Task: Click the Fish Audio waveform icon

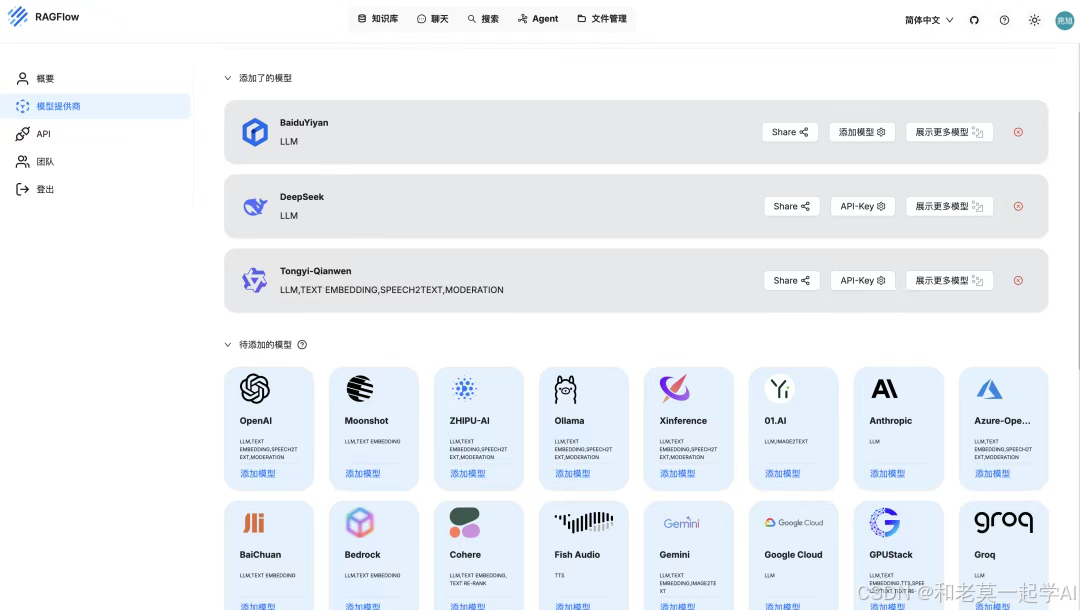Action: tap(584, 523)
